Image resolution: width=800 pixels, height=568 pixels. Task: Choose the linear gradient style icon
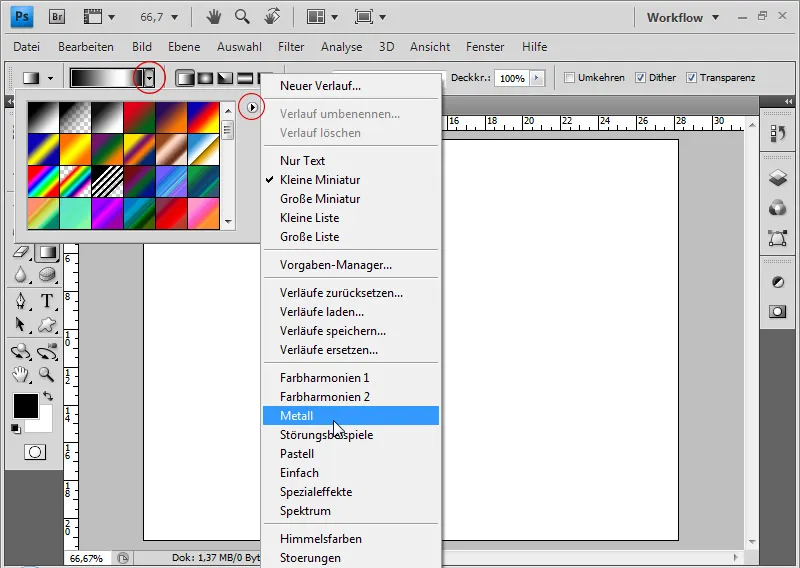click(185, 78)
